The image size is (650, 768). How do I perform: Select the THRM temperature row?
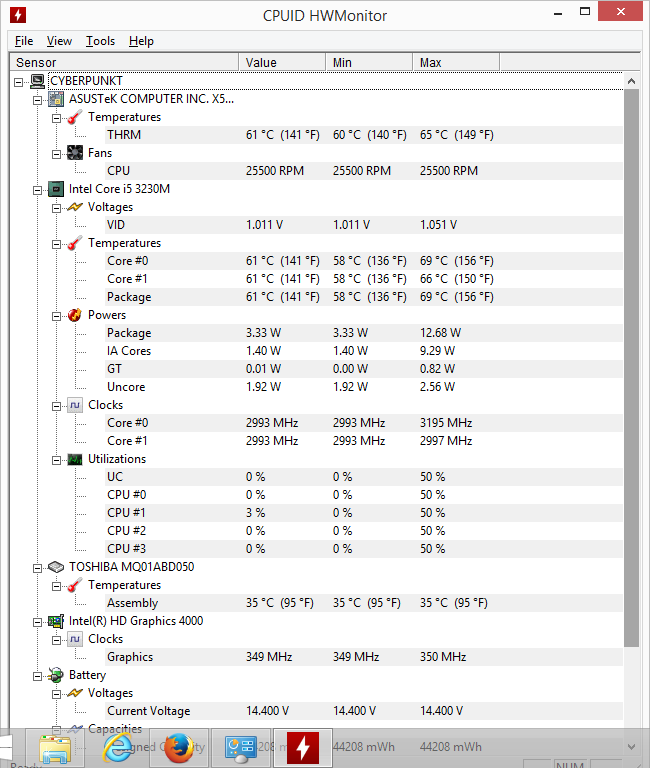(363, 135)
